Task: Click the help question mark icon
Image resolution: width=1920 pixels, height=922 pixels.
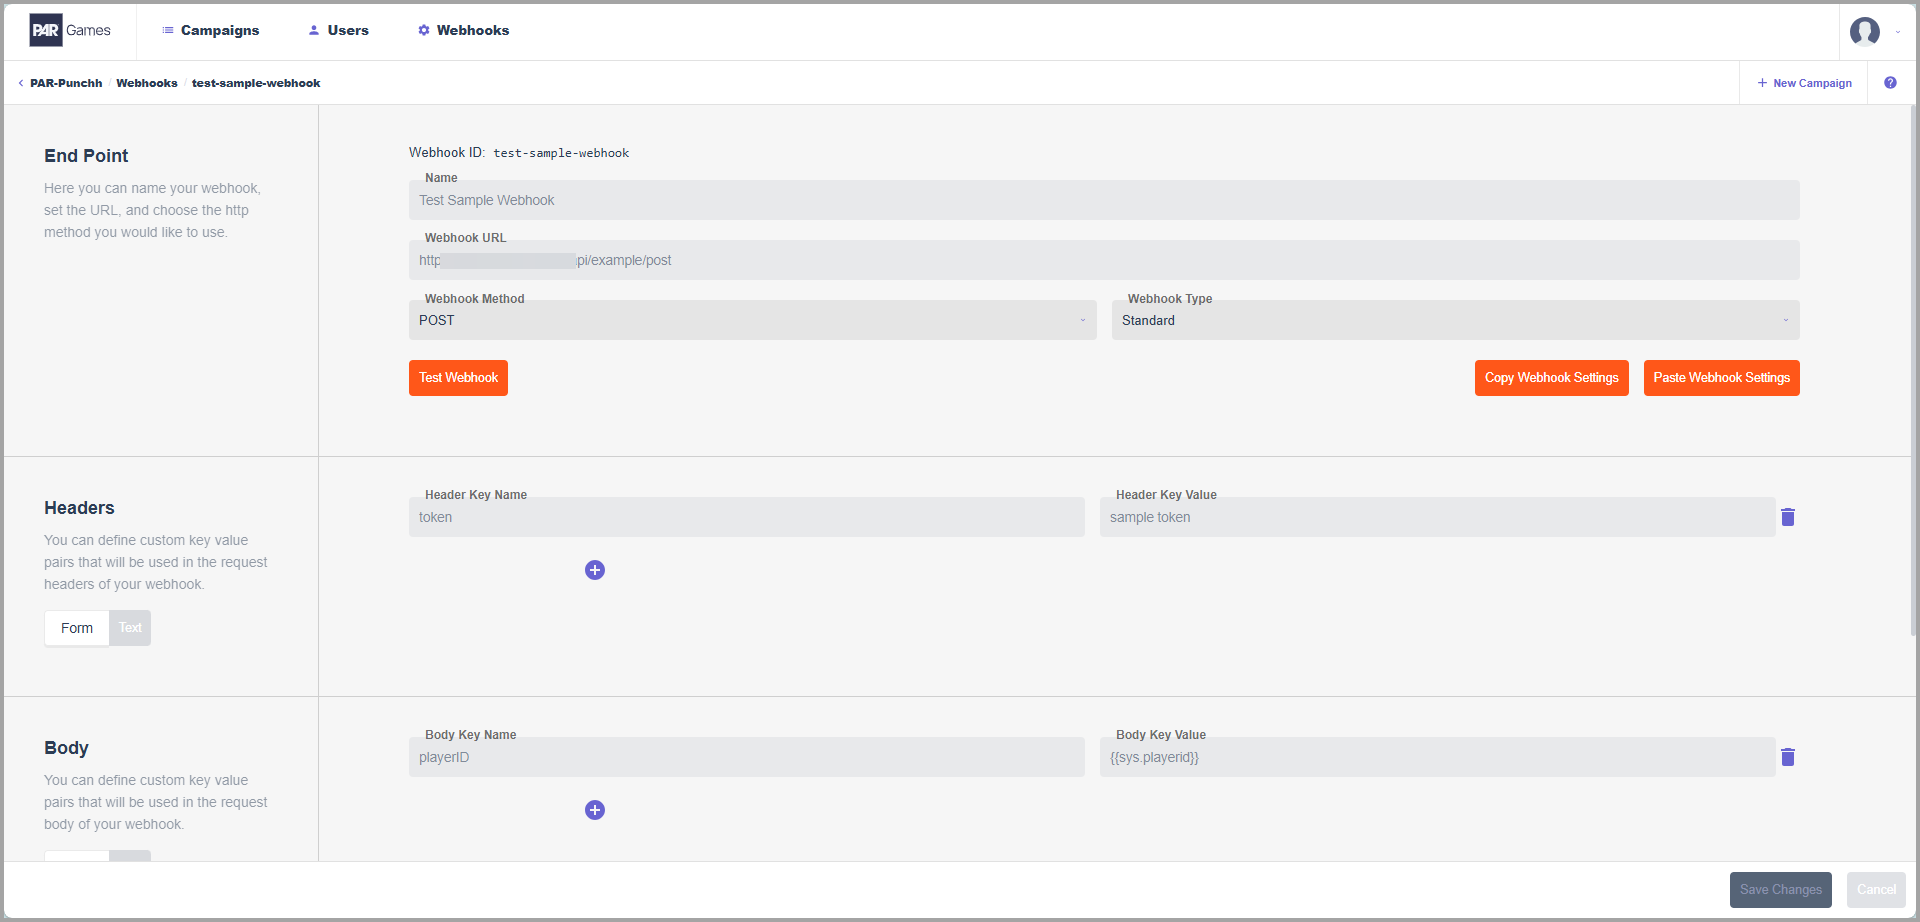Action: click(1890, 83)
